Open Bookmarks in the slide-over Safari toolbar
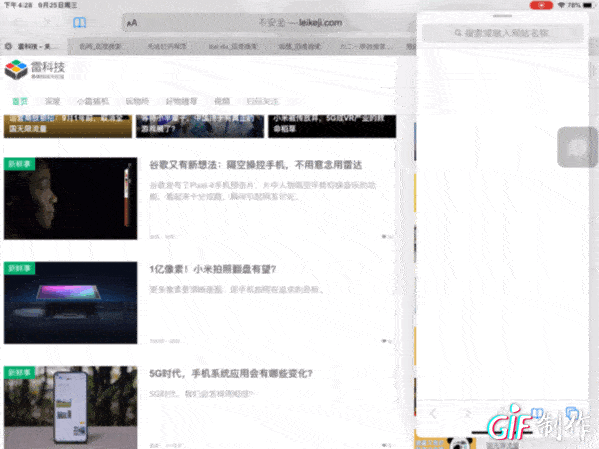Image resolution: width=599 pixels, height=449 pixels. (537, 413)
